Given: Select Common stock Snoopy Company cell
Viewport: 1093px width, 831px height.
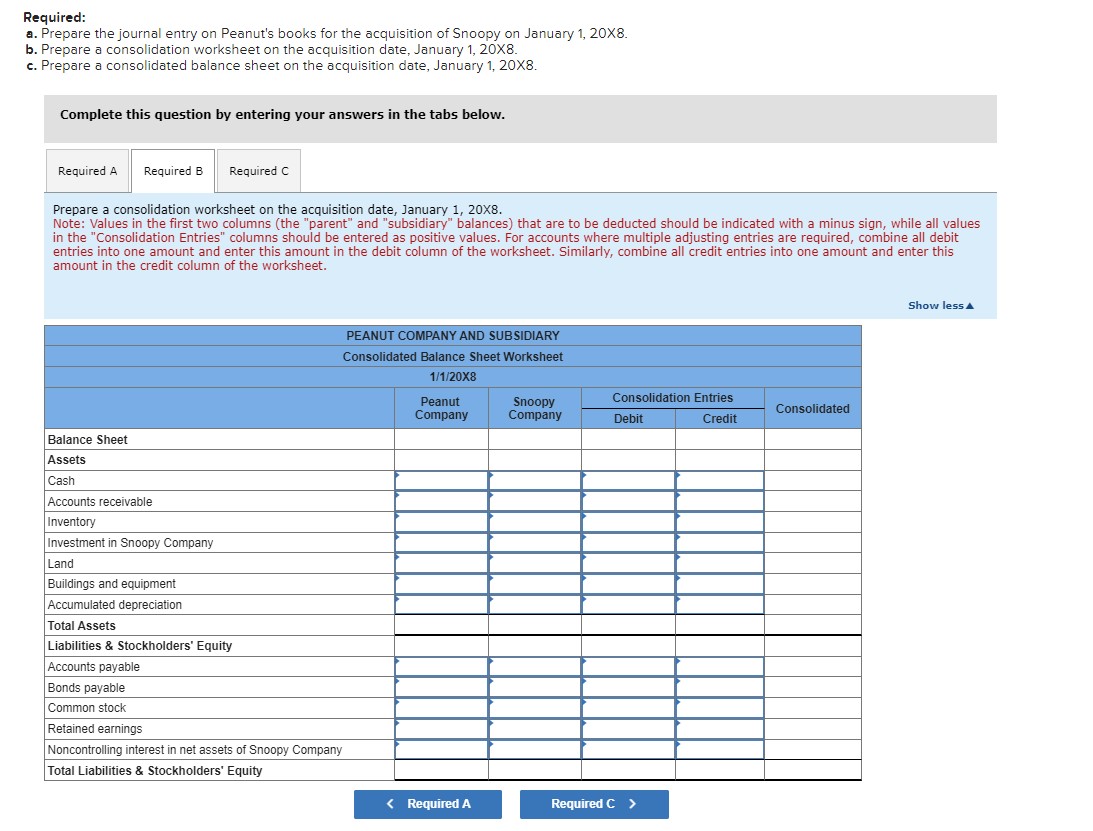Looking at the screenshot, I should pos(535,708).
